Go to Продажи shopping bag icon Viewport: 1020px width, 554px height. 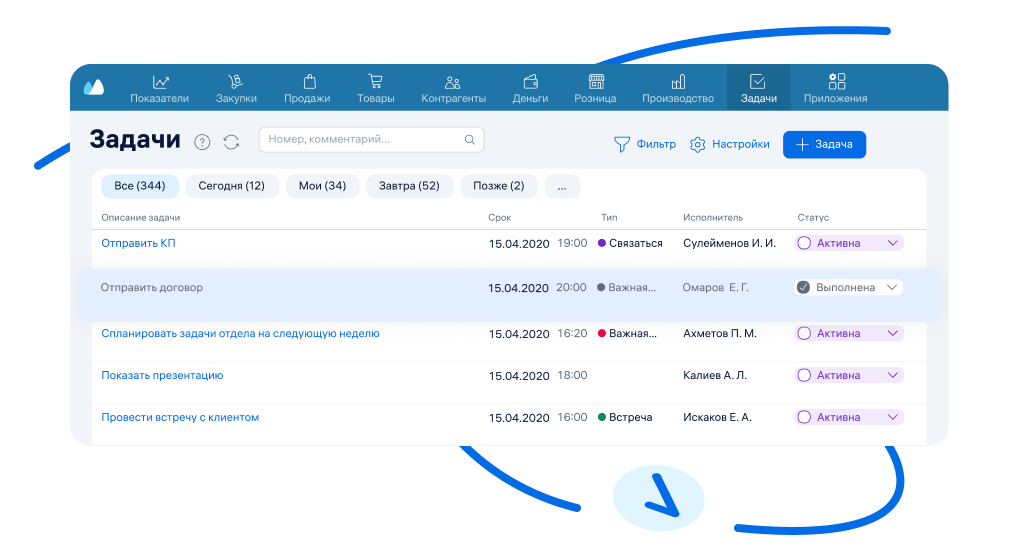coord(307,82)
